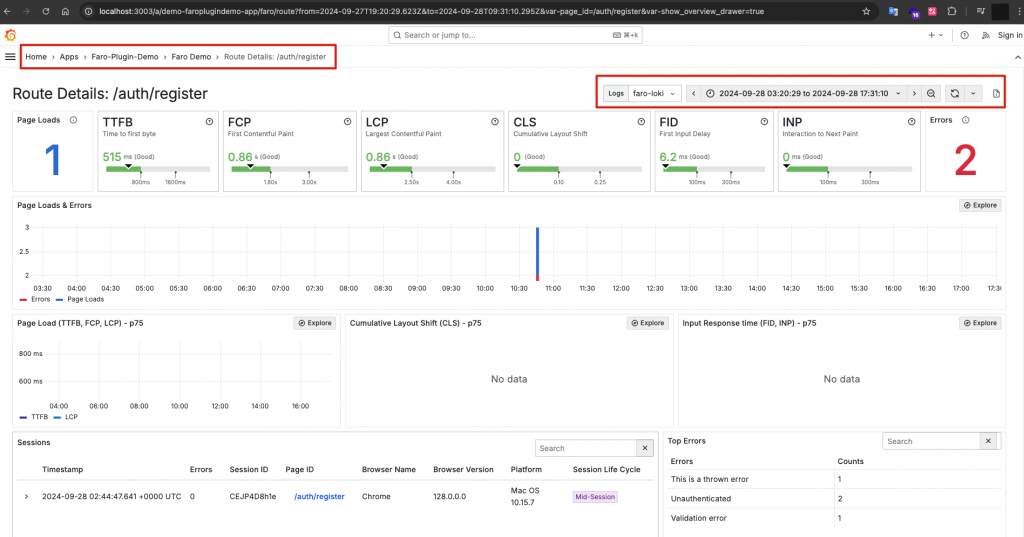Click info icon on Page Loads panel
This screenshot has height=537, width=1024.
(73, 120)
